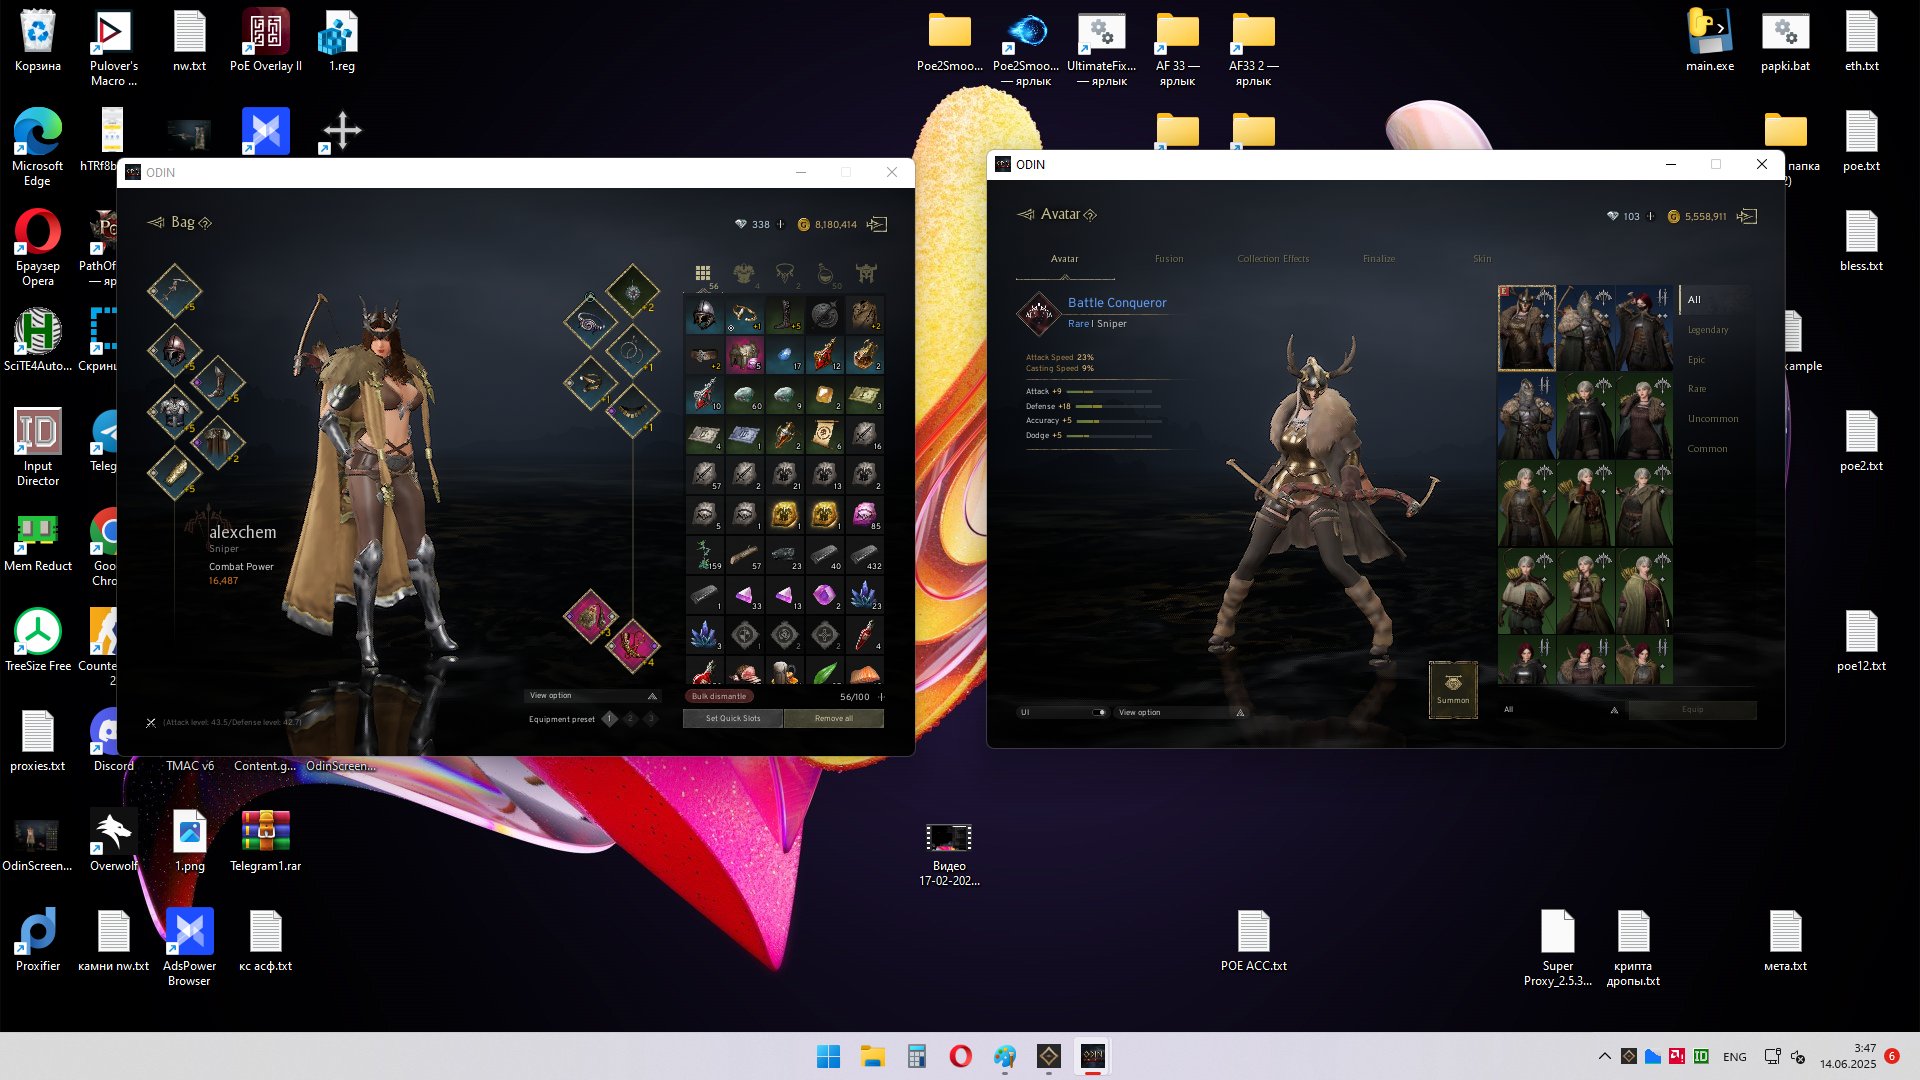This screenshot has width=1920, height=1080.
Task: Select the All items grid tab in Bag
Action: pos(703,273)
